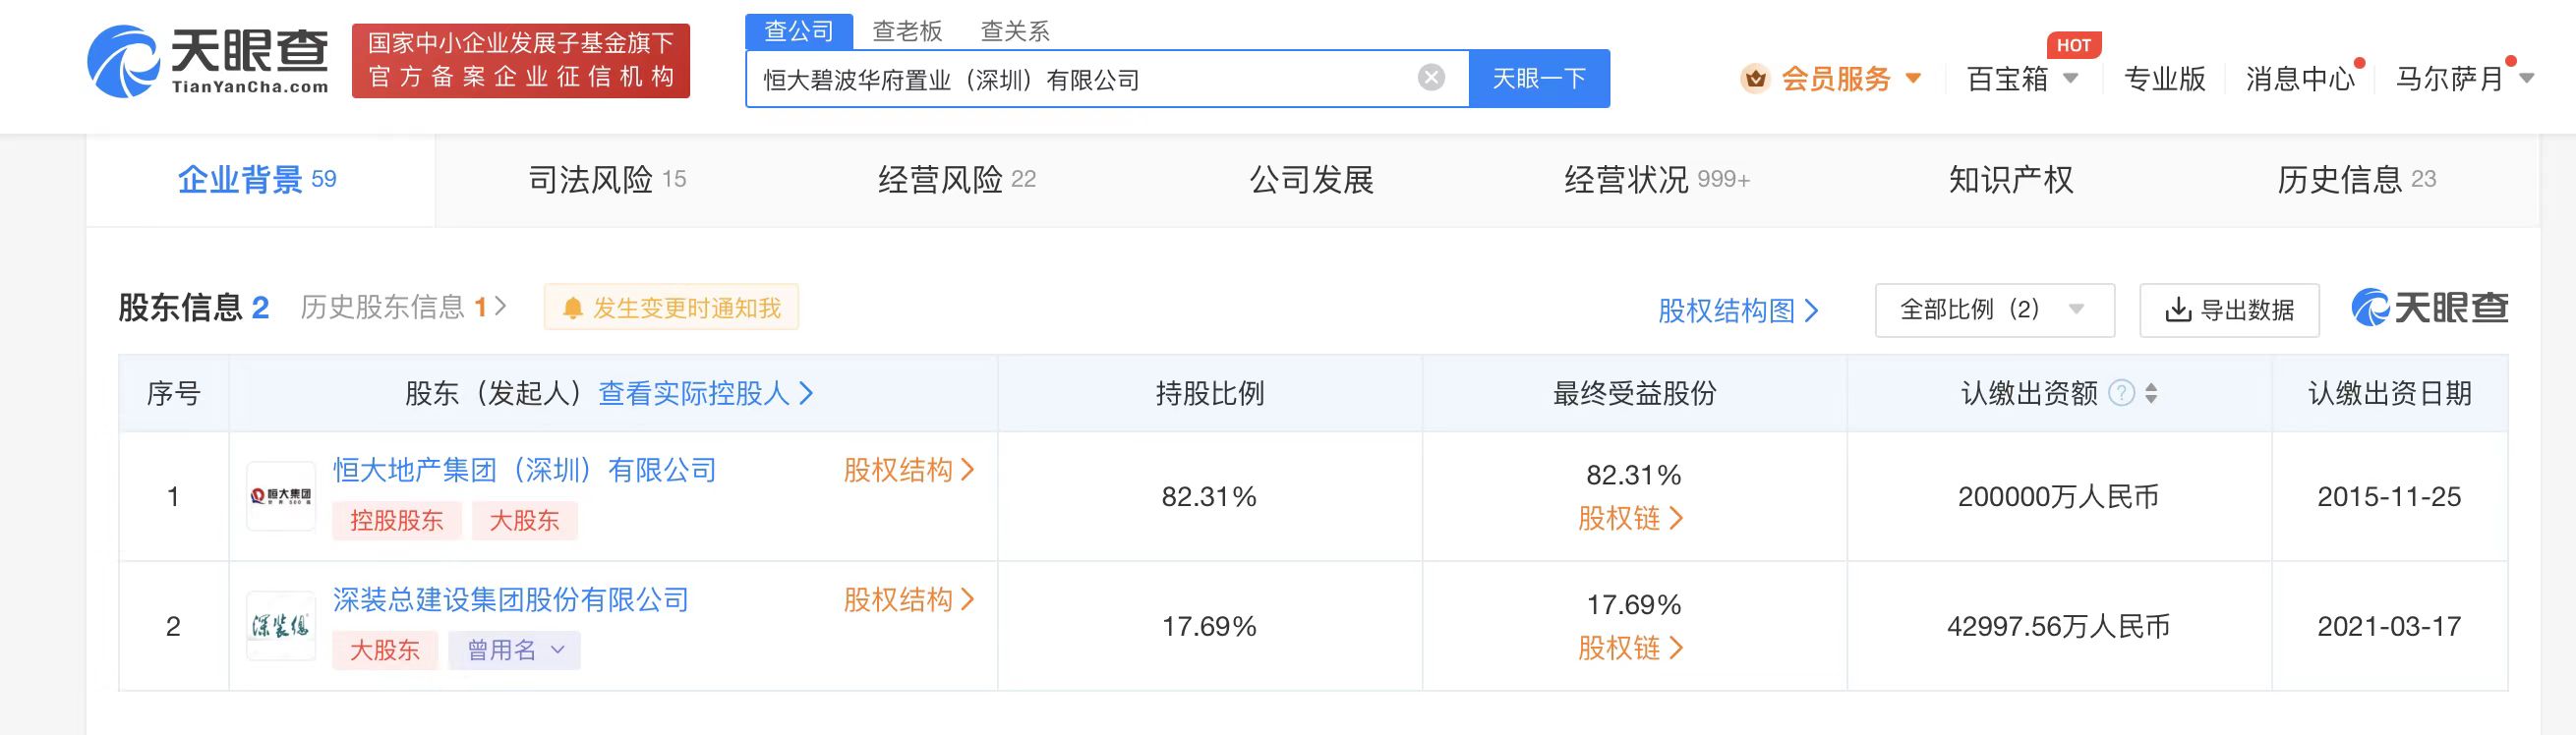The height and width of the screenshot is (735, 2576).
Task: Open the 恒大集团 shareholder logo thumbnail
Action: 281,496
